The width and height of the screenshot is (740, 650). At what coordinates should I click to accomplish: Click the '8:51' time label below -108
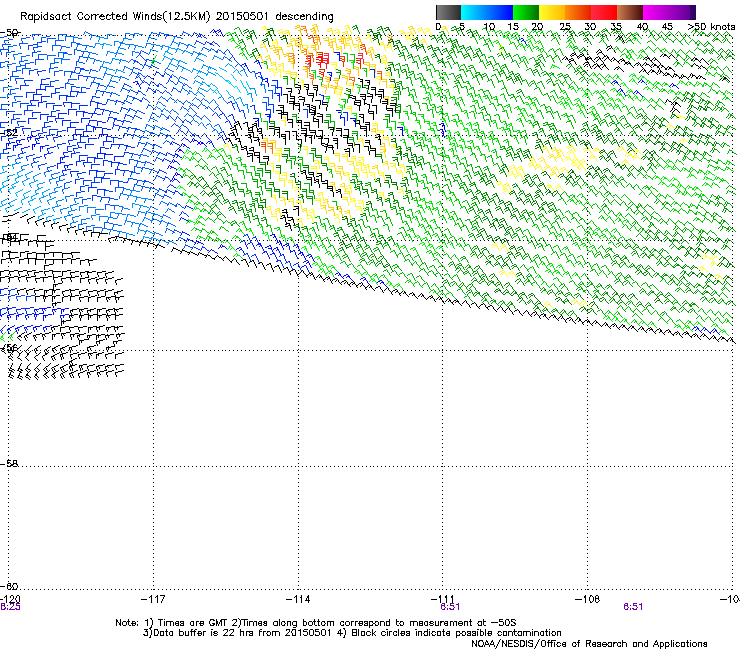[633, 607]
